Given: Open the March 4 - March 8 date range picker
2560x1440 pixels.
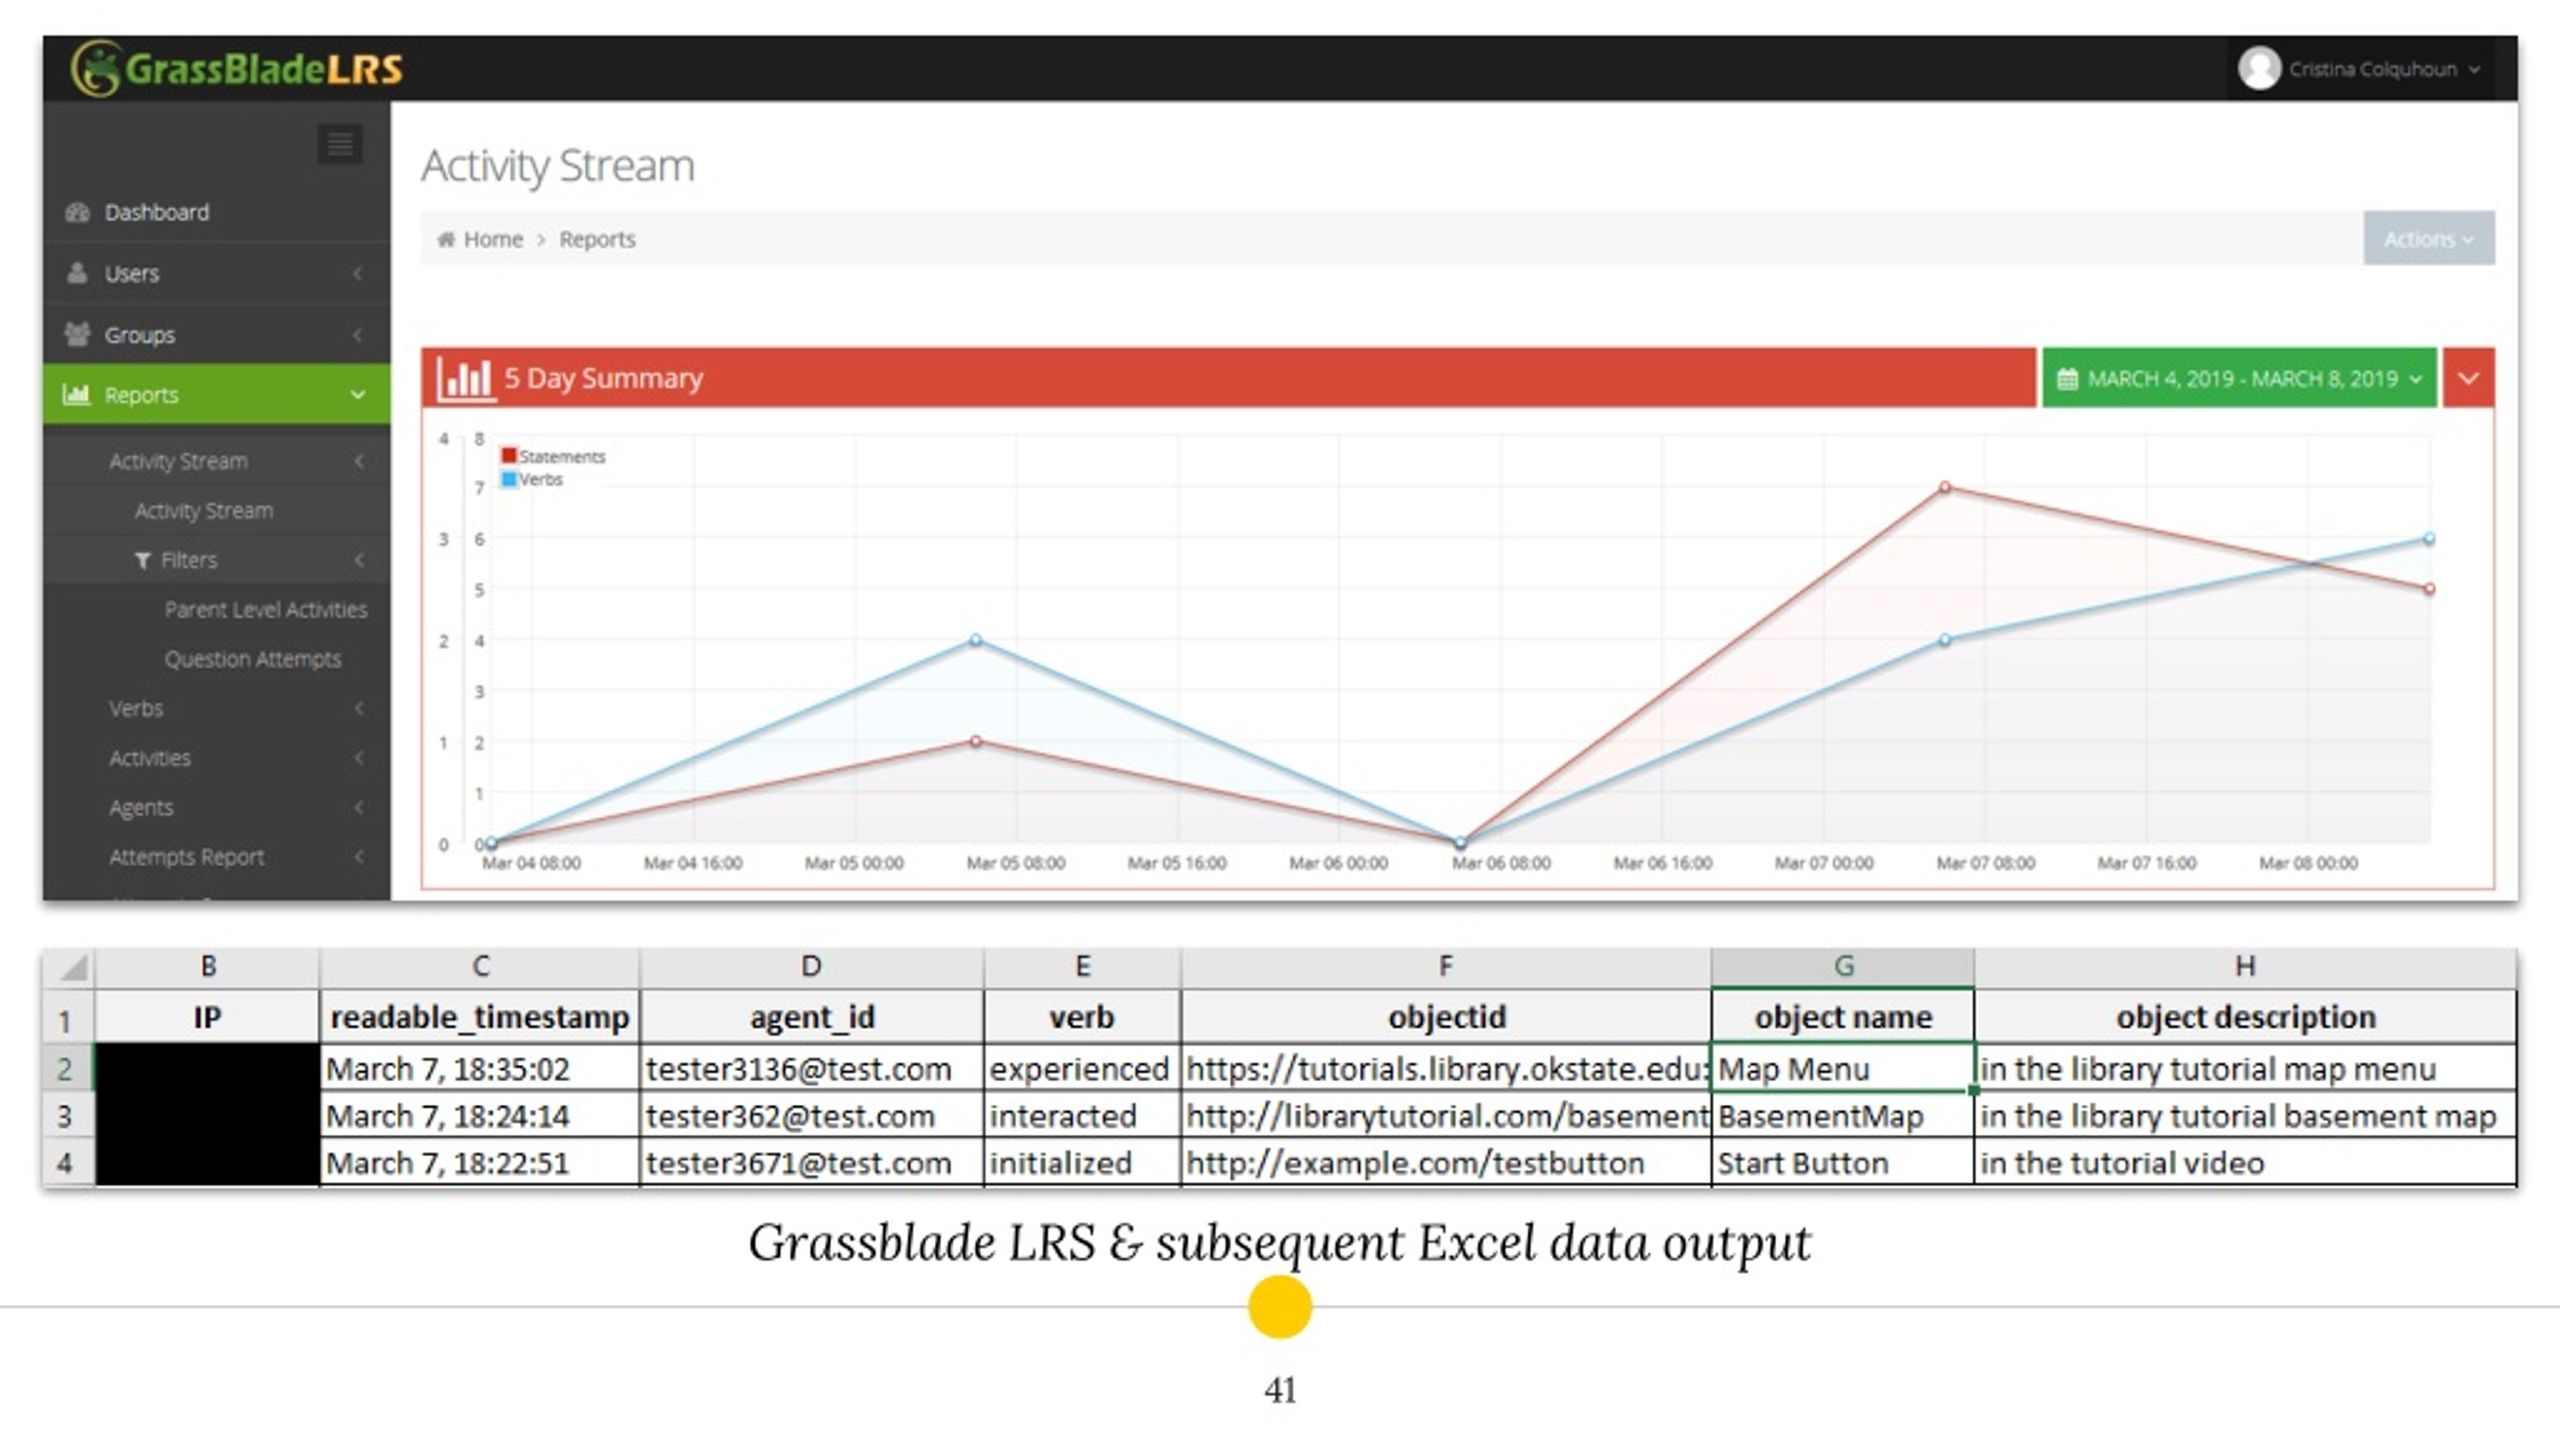Looking at the screenshot, I should (x=2239, y=379).
